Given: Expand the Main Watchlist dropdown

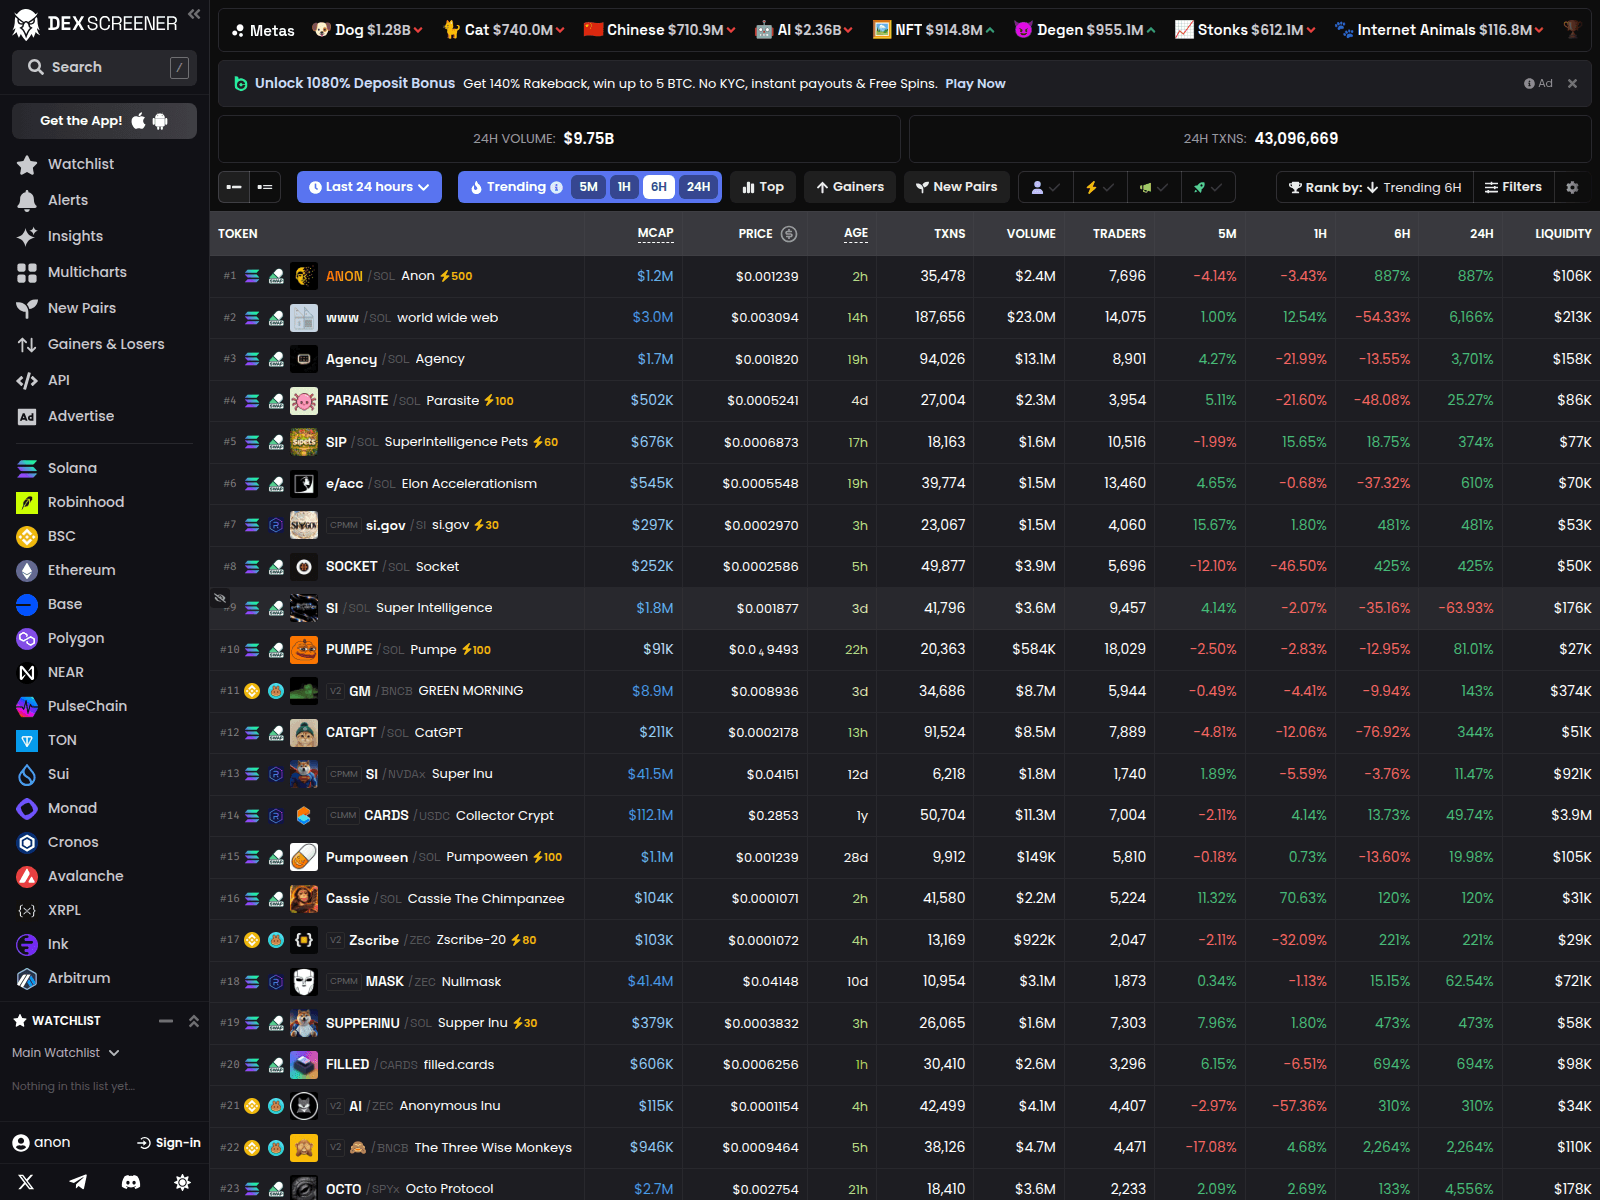Looking at the screenshot, I should pyautogui.click(x=66, y=1053).
